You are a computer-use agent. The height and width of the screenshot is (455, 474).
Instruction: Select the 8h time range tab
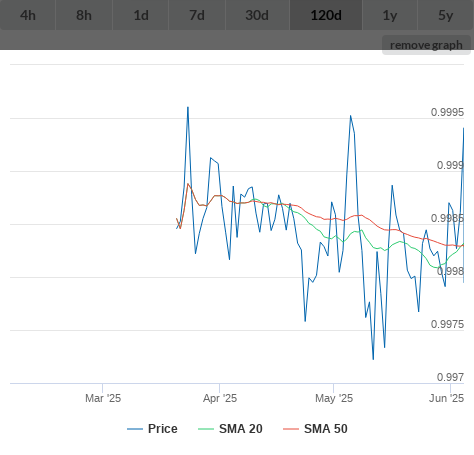click(x=84, y=15)
